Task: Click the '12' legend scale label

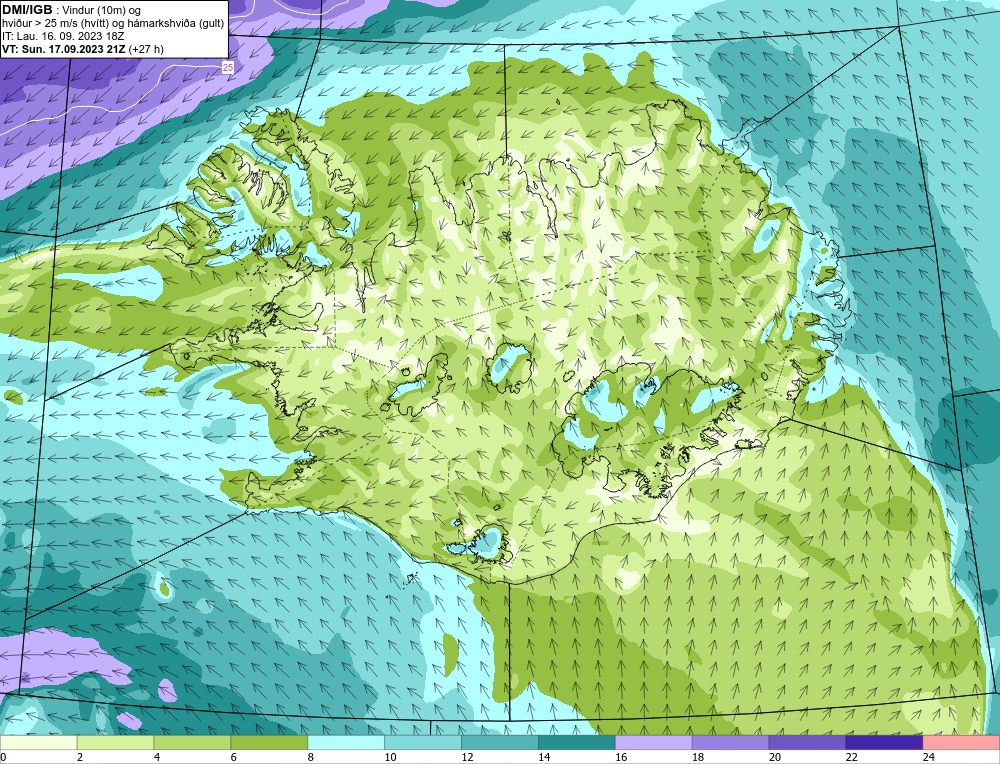Action: 467,757
